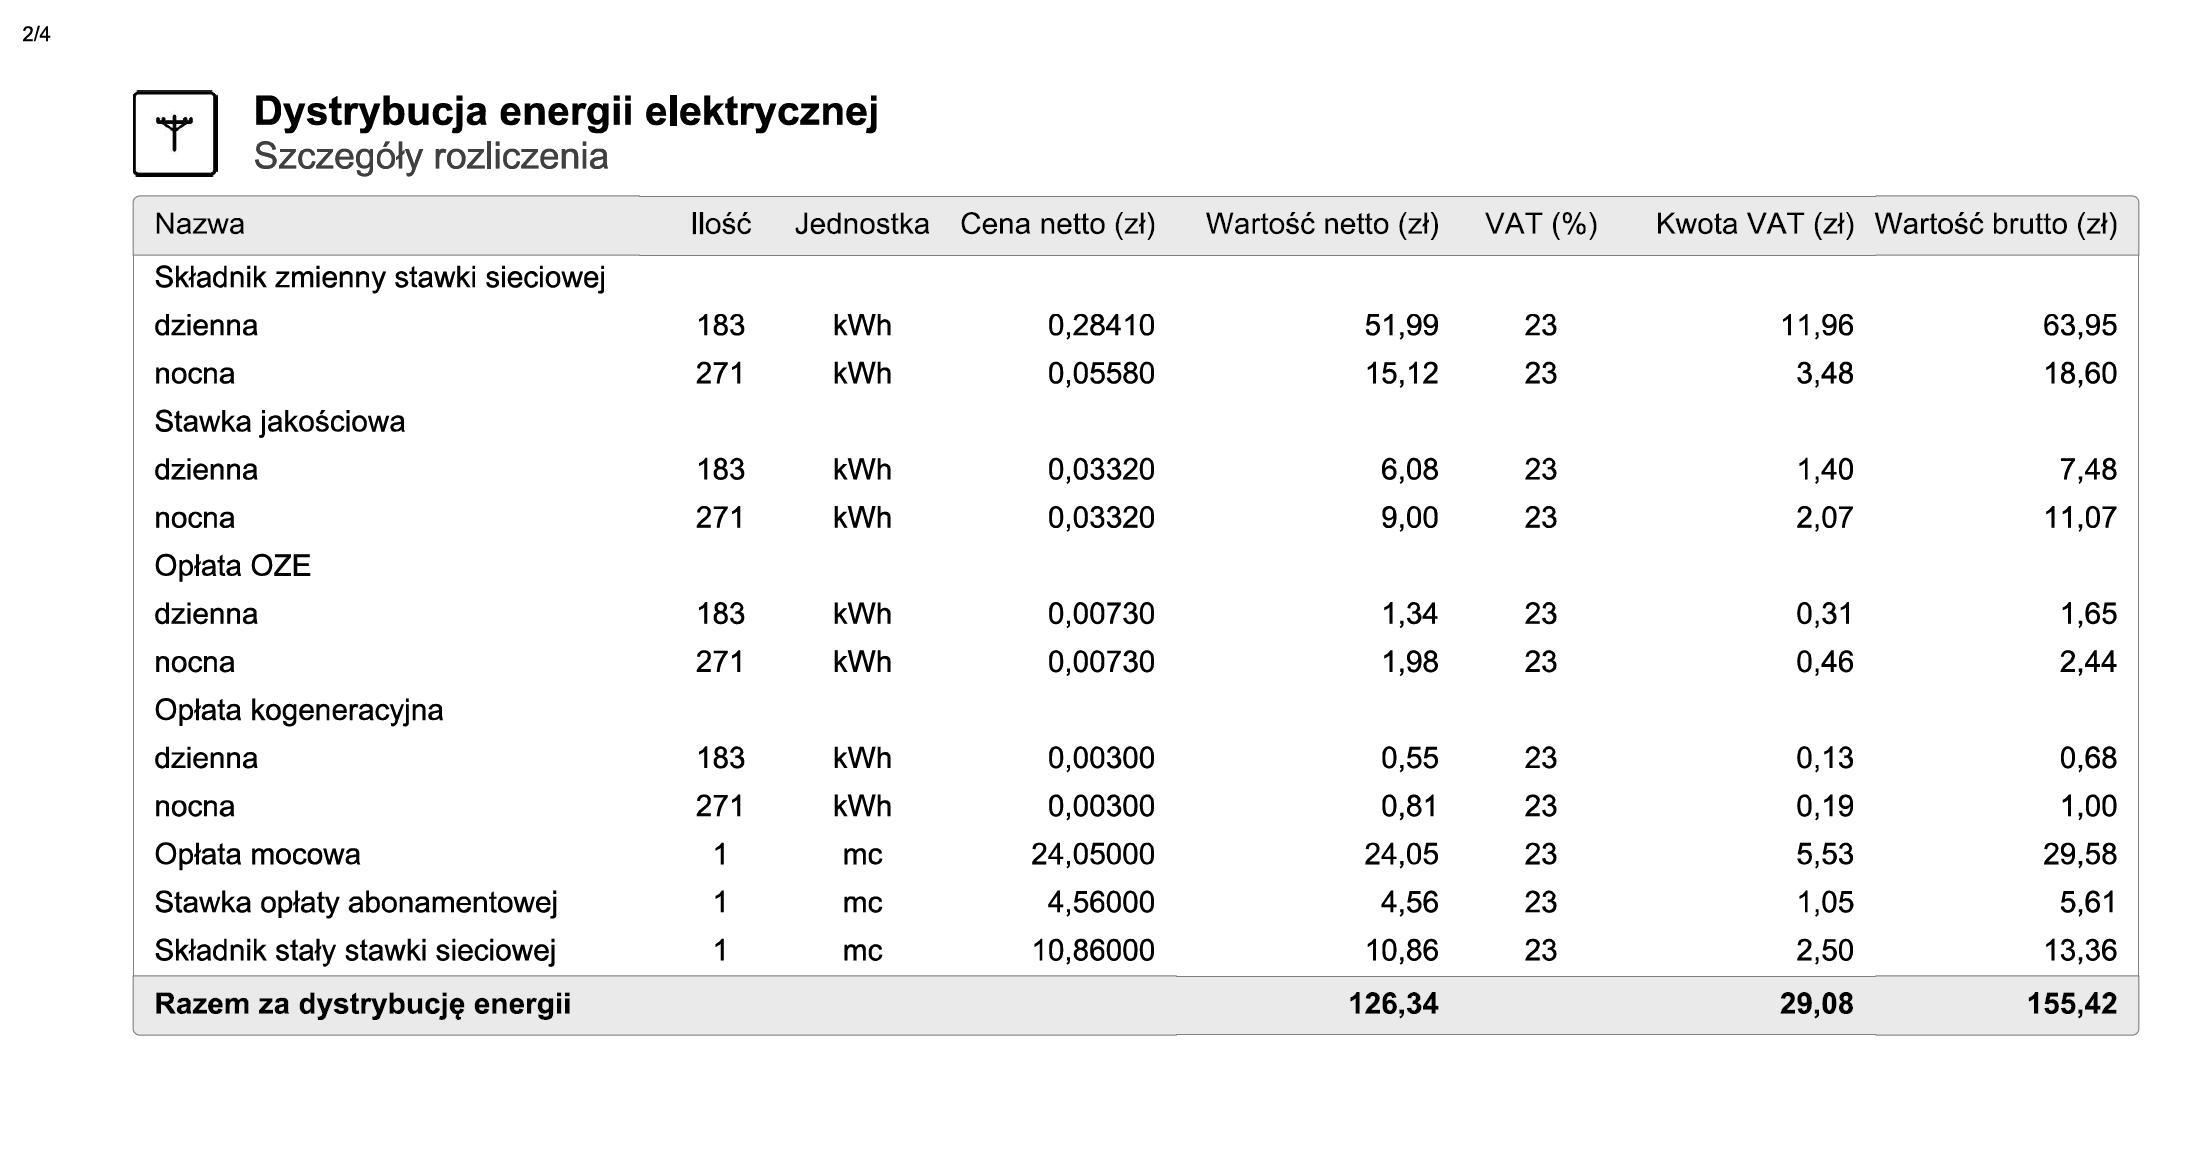Click the 'VAT (%)' column header
The width and height of the screenshot is (2207, 1151).
1541,224
